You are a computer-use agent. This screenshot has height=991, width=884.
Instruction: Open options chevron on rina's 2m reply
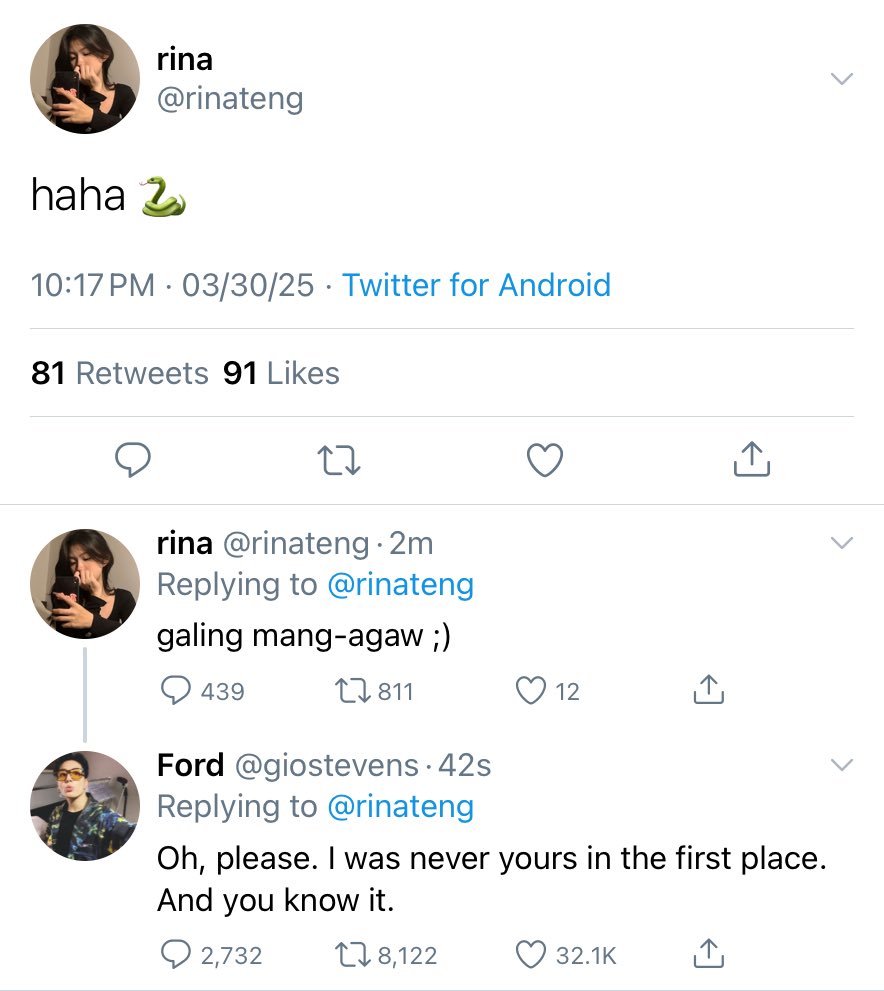842,543
